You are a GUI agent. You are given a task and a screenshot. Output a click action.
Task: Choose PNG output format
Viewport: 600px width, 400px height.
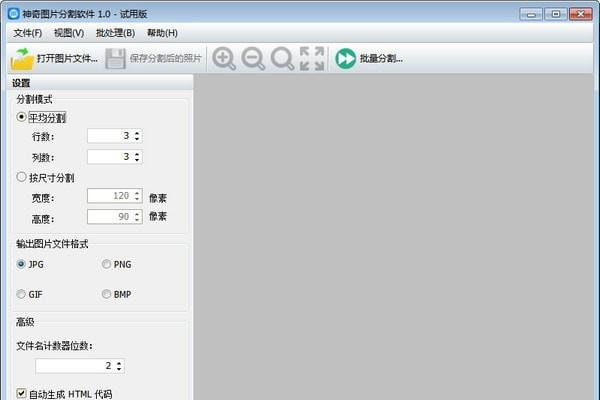[106, 264]
